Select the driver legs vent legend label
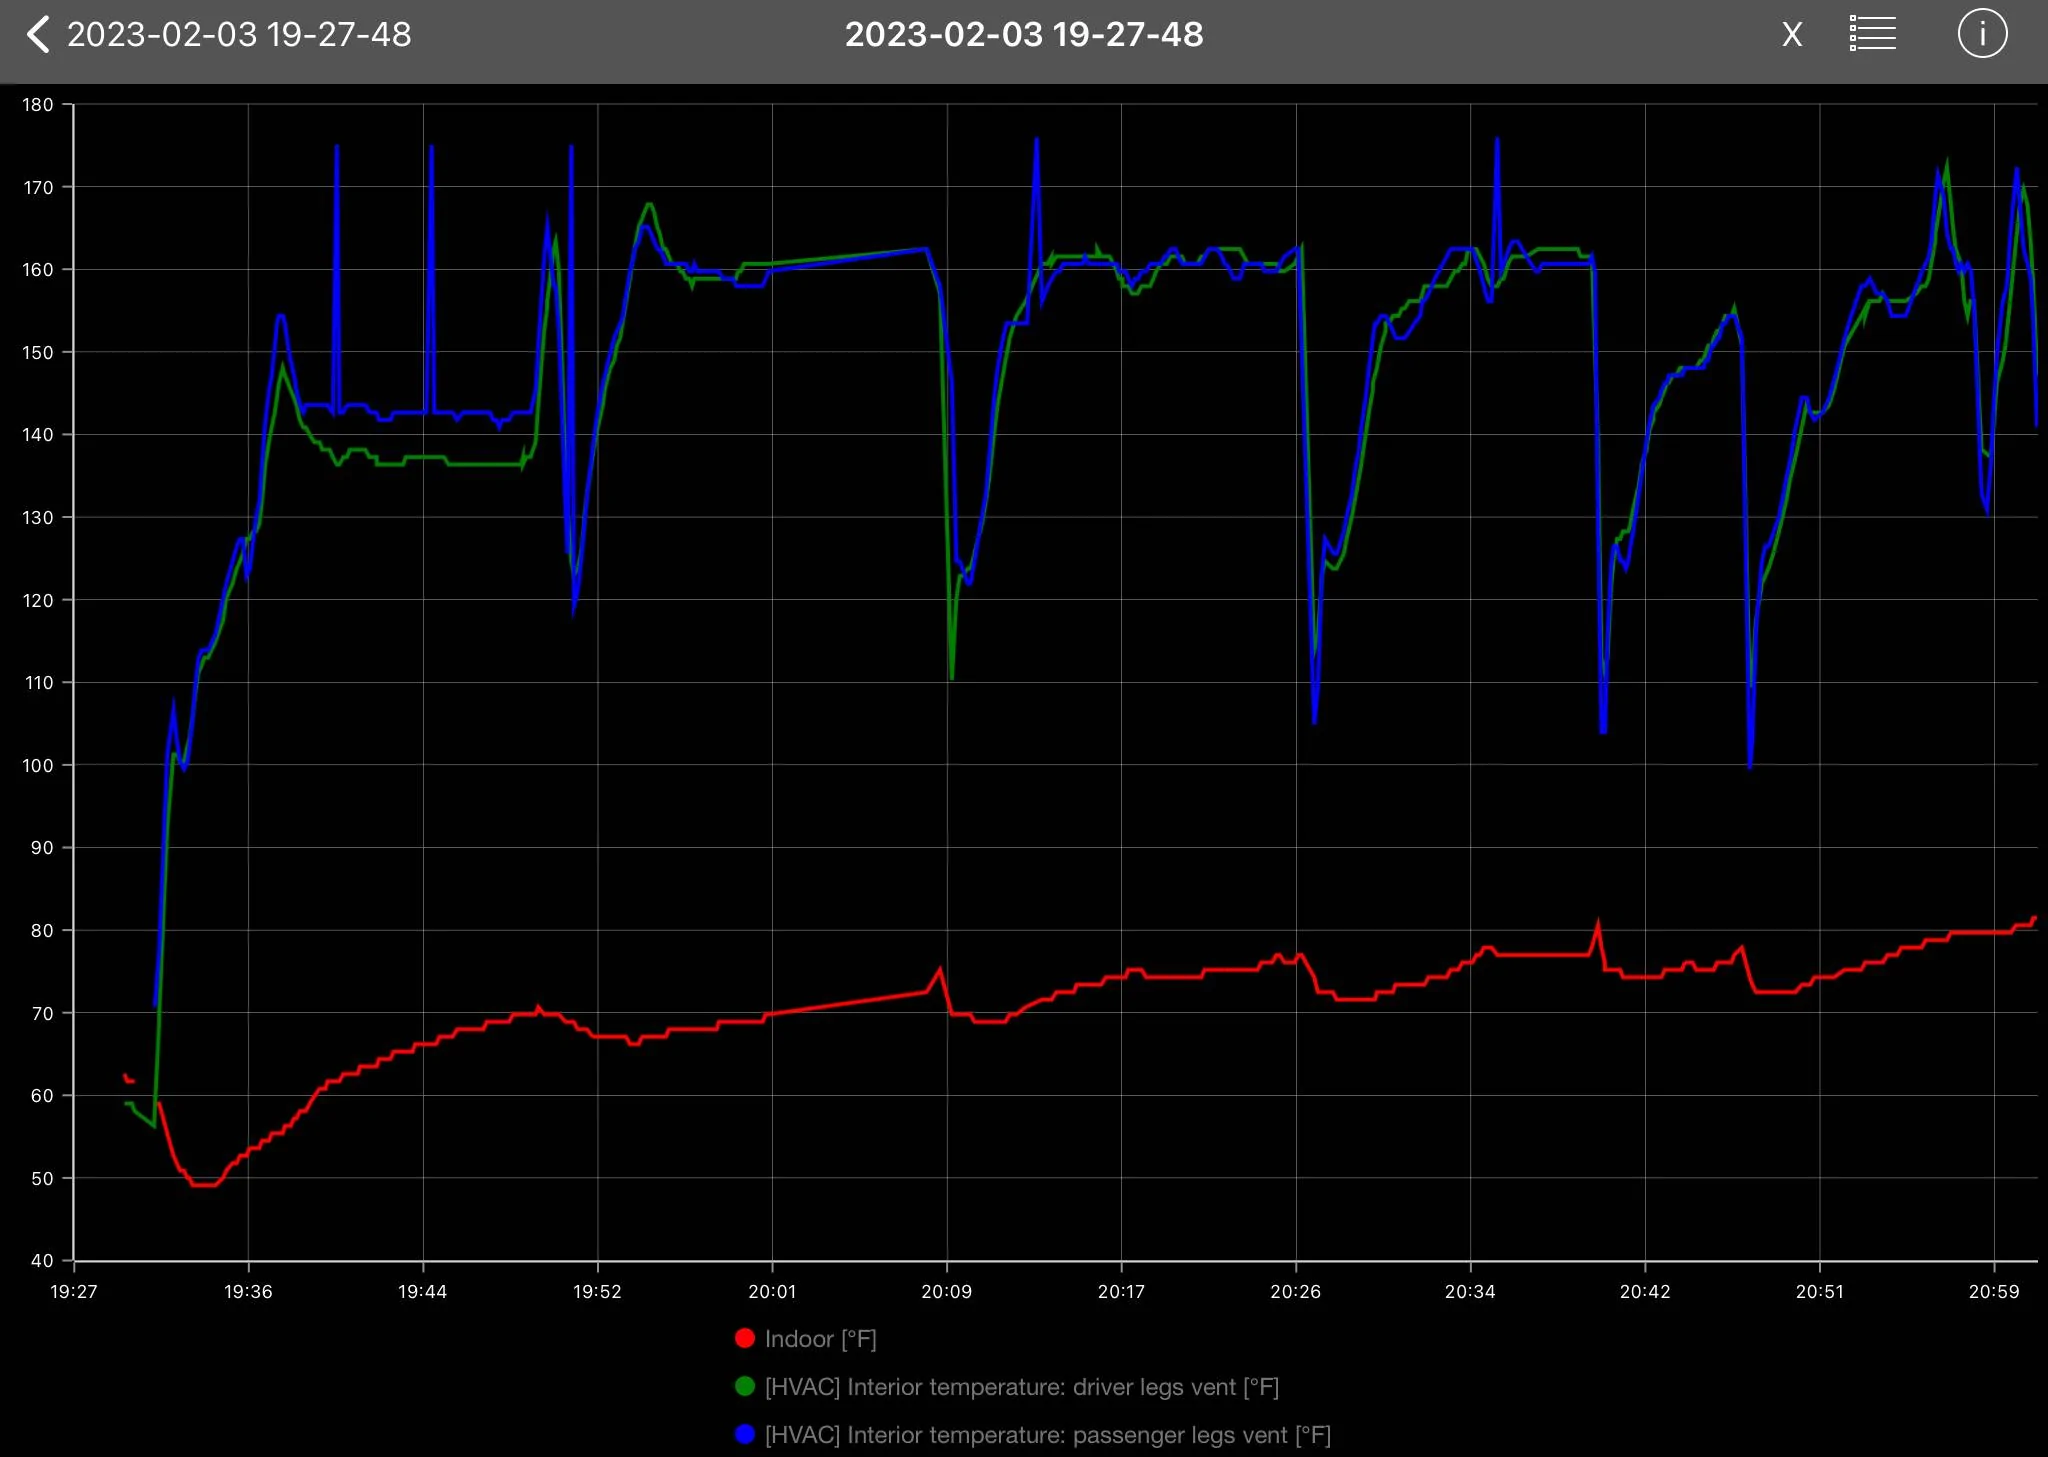The width and height of the screenshot is (2048, 1457). pos(1022,1387)
